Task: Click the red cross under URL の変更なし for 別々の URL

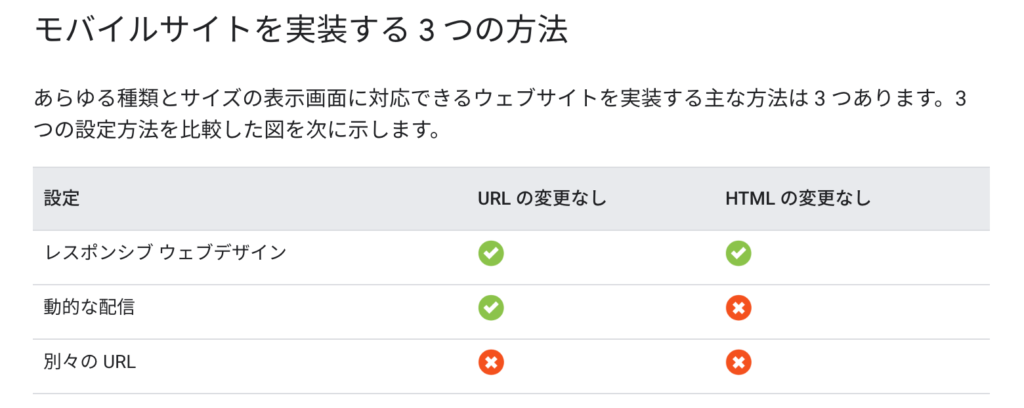Action: (490, 362)
